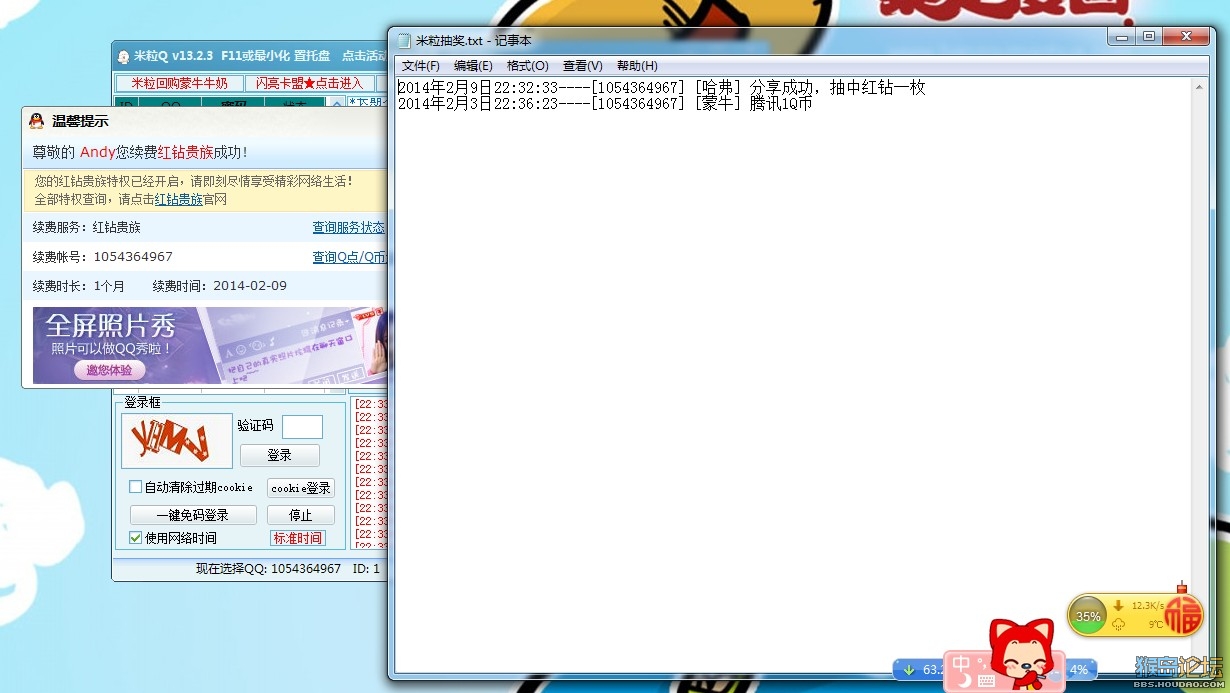The height and width of the screenshot is (693, 1230).
Task: Click the 35% memory ball on the desktop widget
Action: coord(1088,616)
